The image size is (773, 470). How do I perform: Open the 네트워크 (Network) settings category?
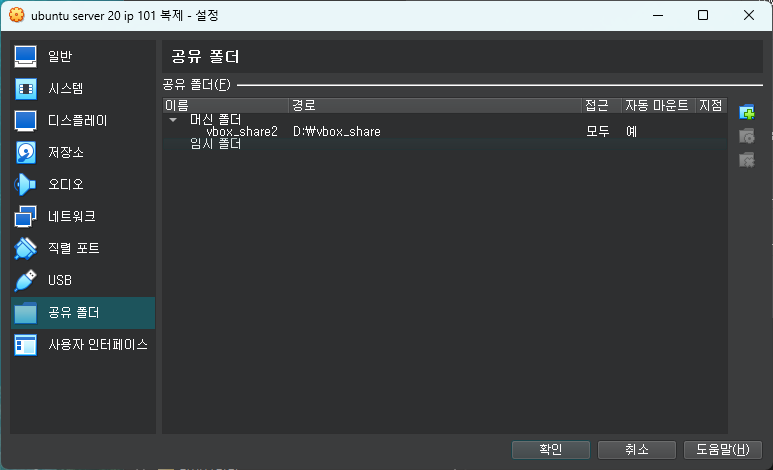pyautogui.click(x=83, y=217)
